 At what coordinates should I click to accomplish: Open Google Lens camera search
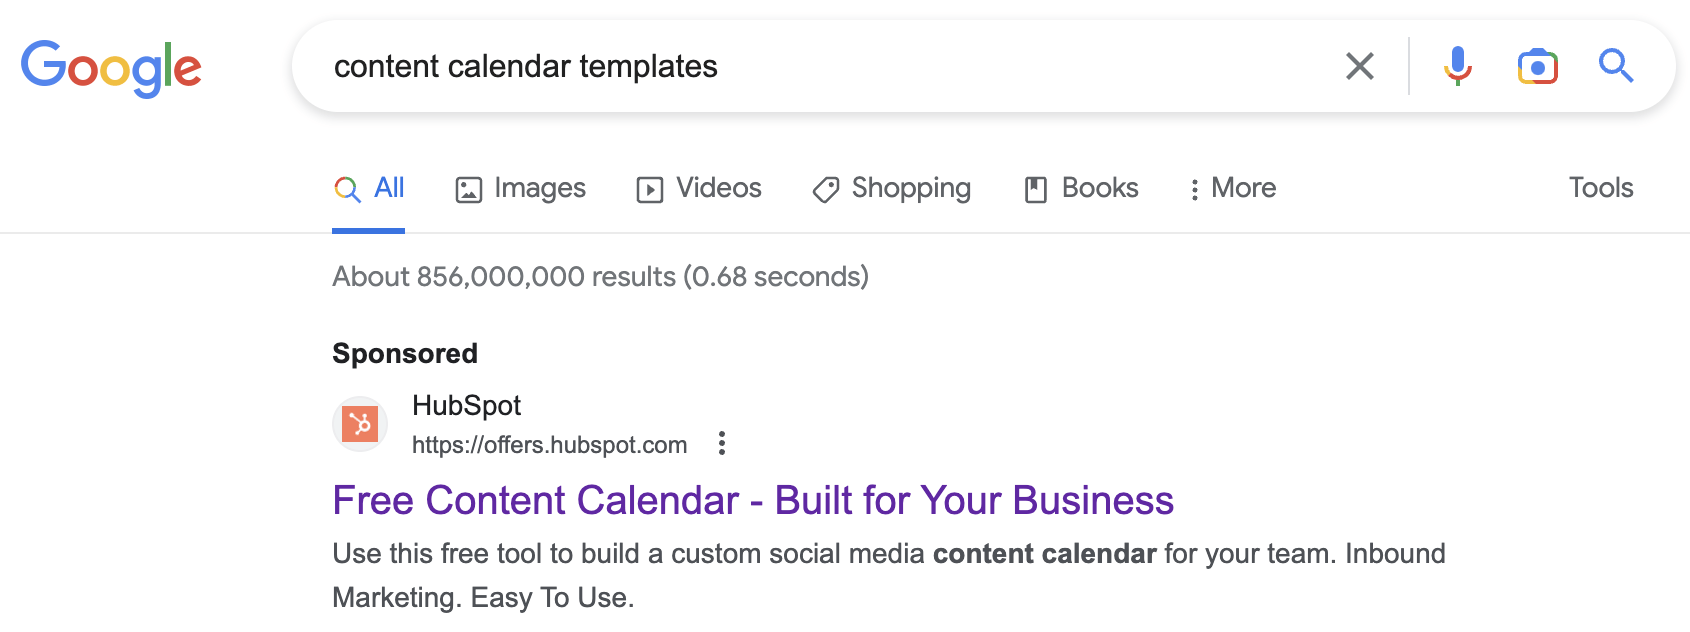(x=1537, y=66)
